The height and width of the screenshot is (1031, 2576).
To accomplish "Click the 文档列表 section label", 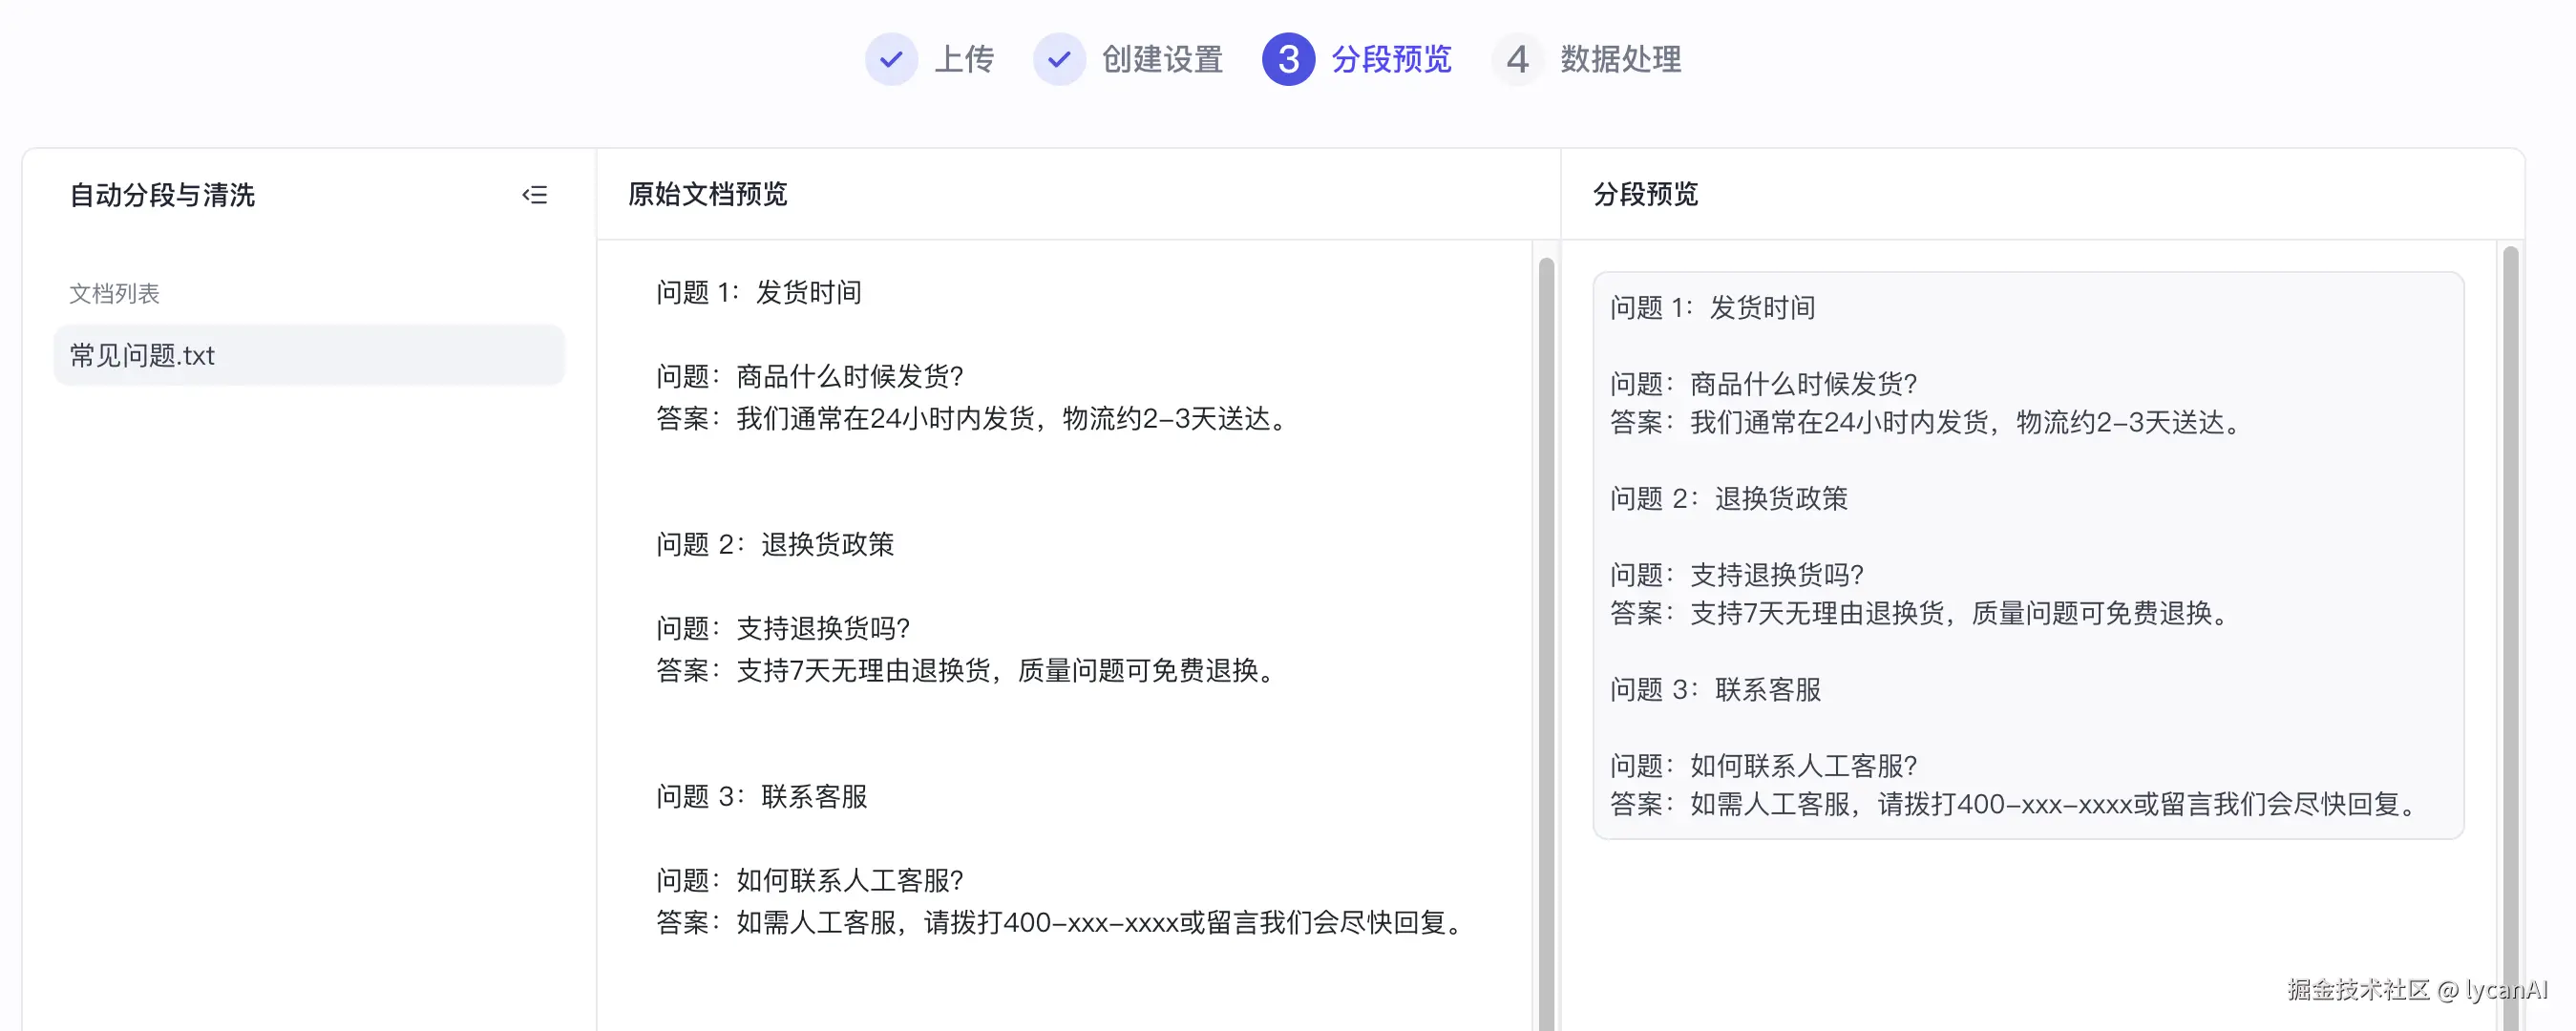I will pyautogui.click(x=114, y=293).
